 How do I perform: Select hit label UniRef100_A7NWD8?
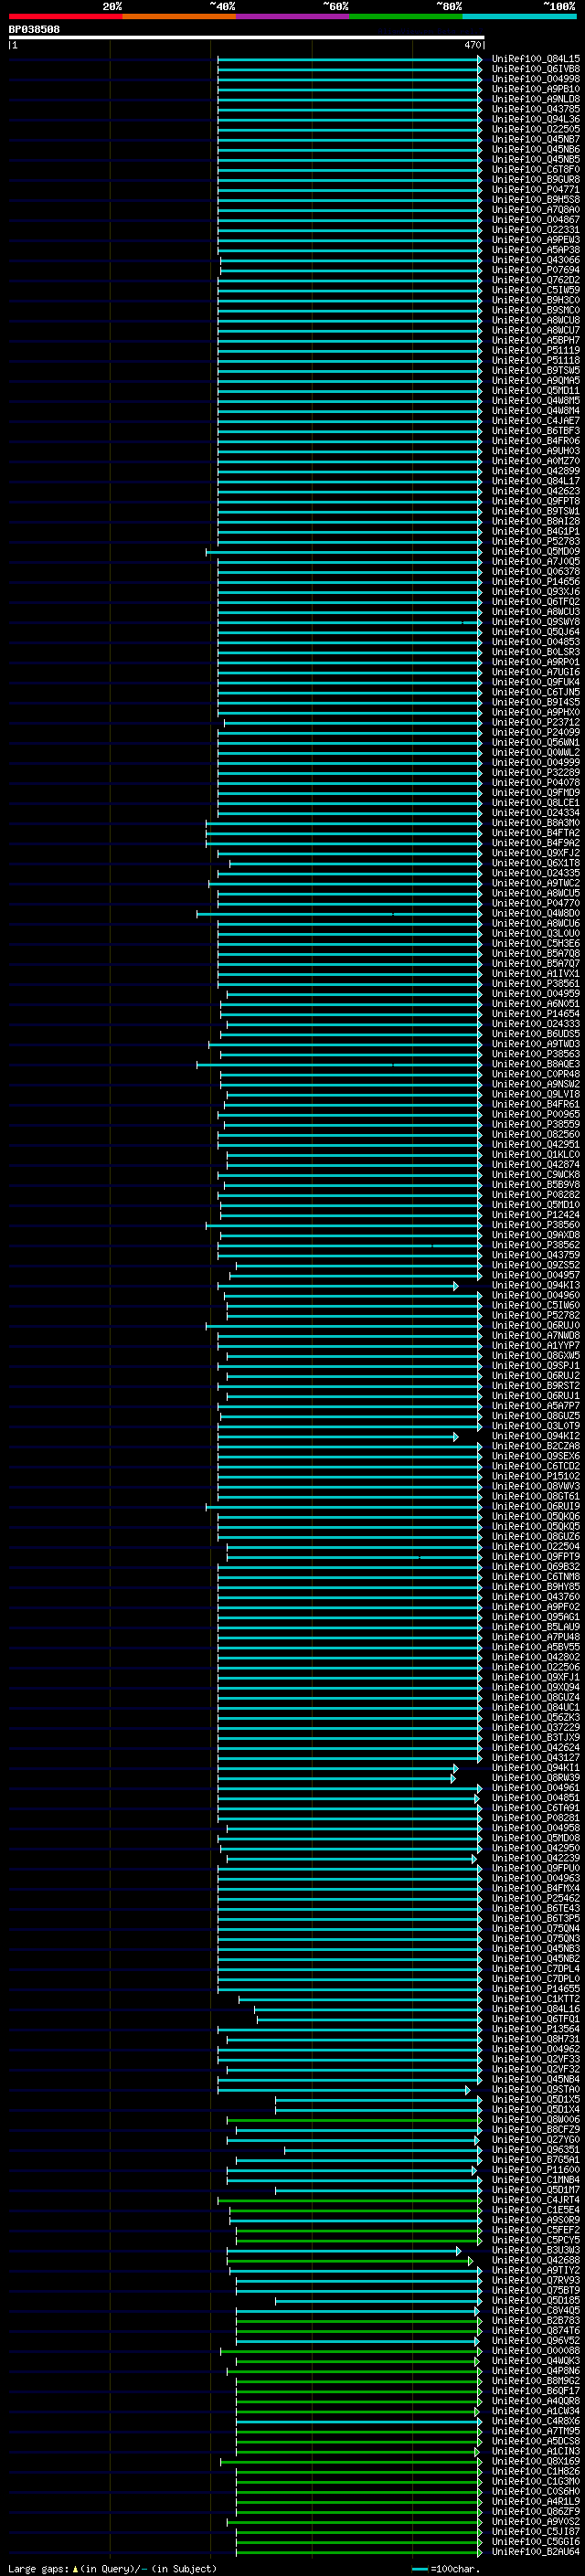pyautogui.click(x=536, y=1335)
